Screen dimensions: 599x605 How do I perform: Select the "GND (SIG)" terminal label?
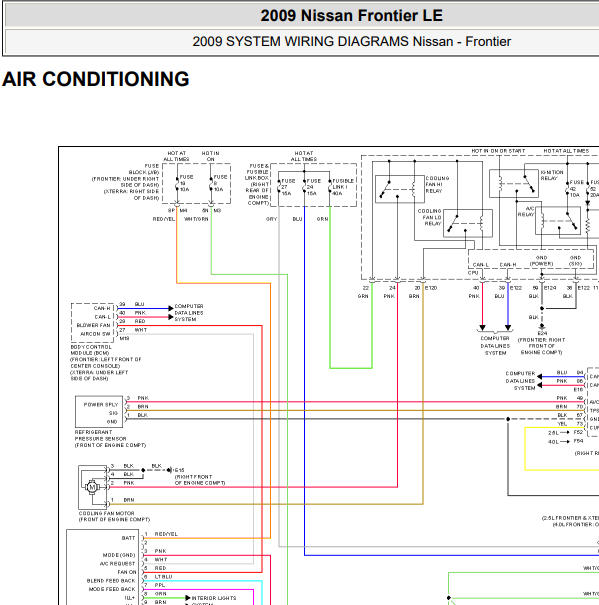575,260
